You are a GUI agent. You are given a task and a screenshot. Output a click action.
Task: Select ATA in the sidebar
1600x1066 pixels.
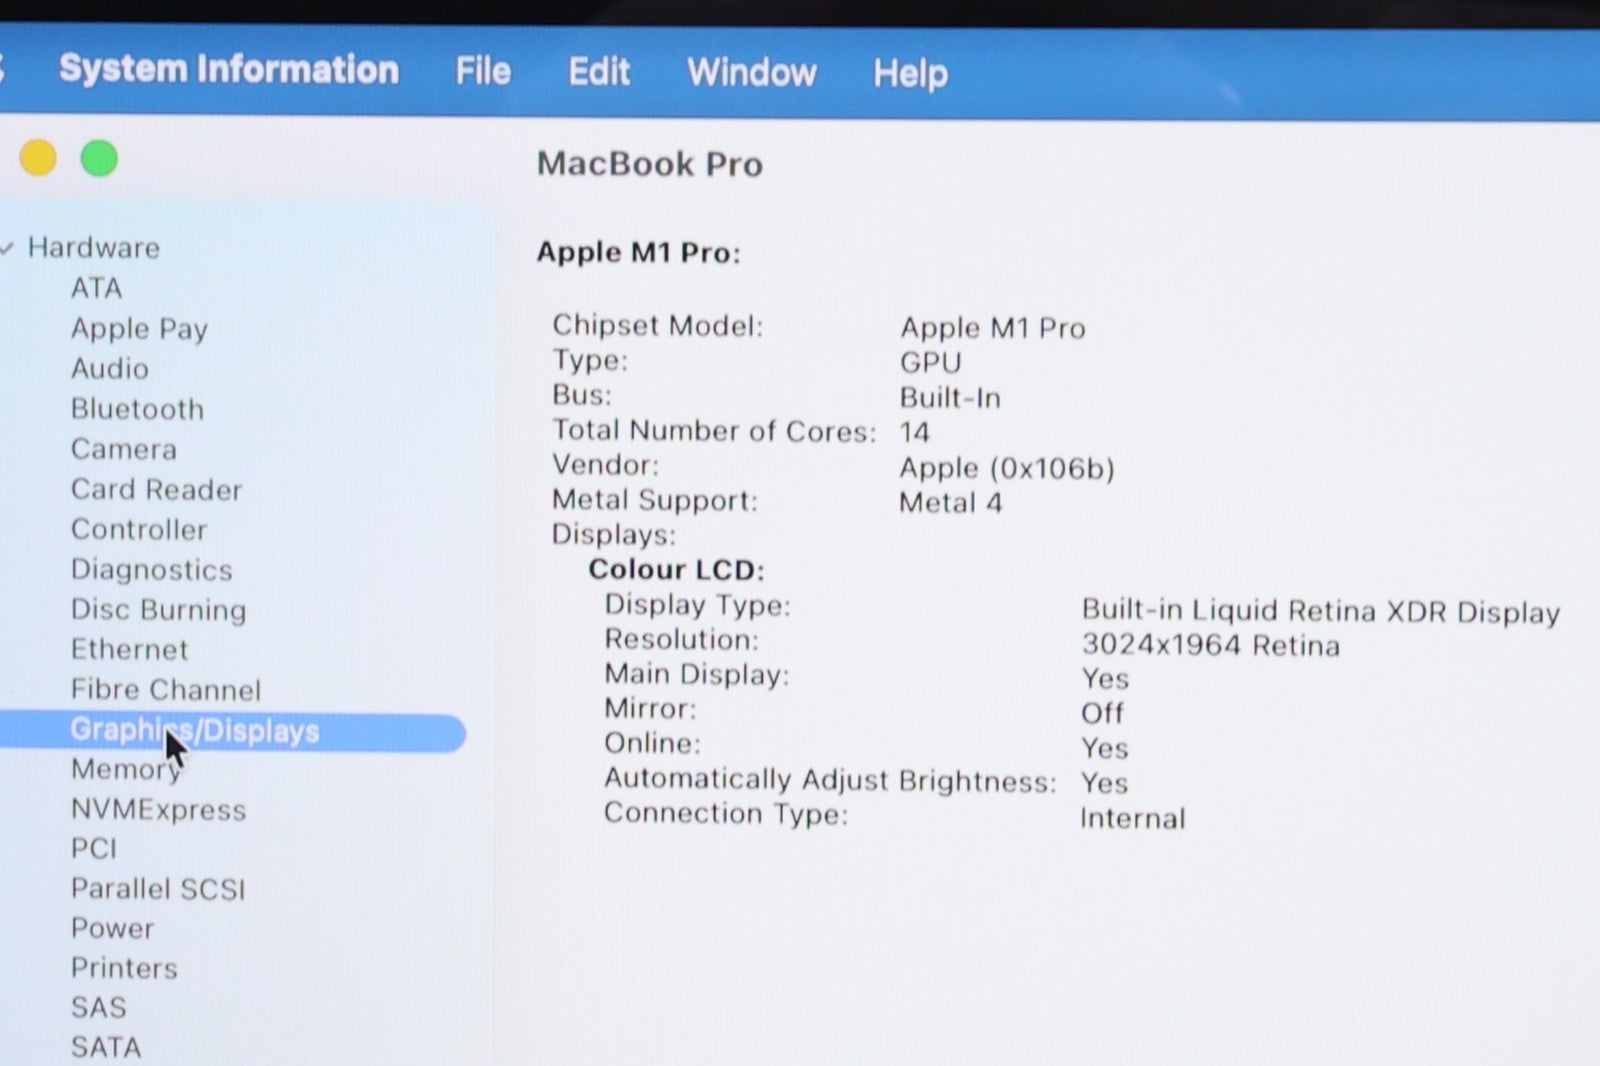pyautogui.click(x=96, y=288)
